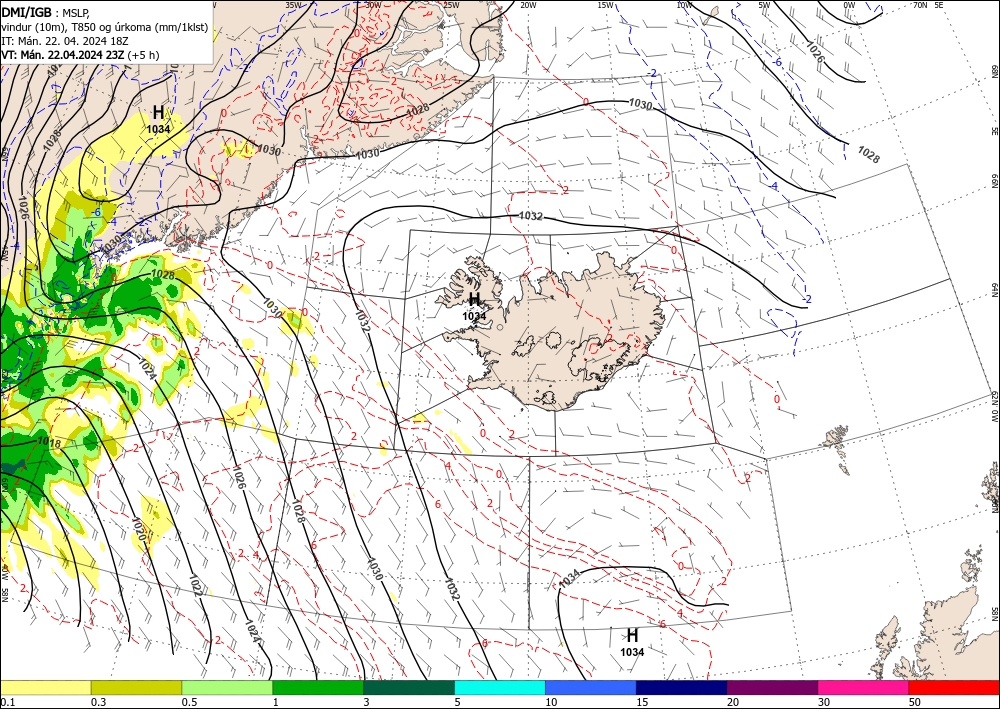Click the H 1034 marker over Greenland
1000x709 pixels.
click(158, 119)
